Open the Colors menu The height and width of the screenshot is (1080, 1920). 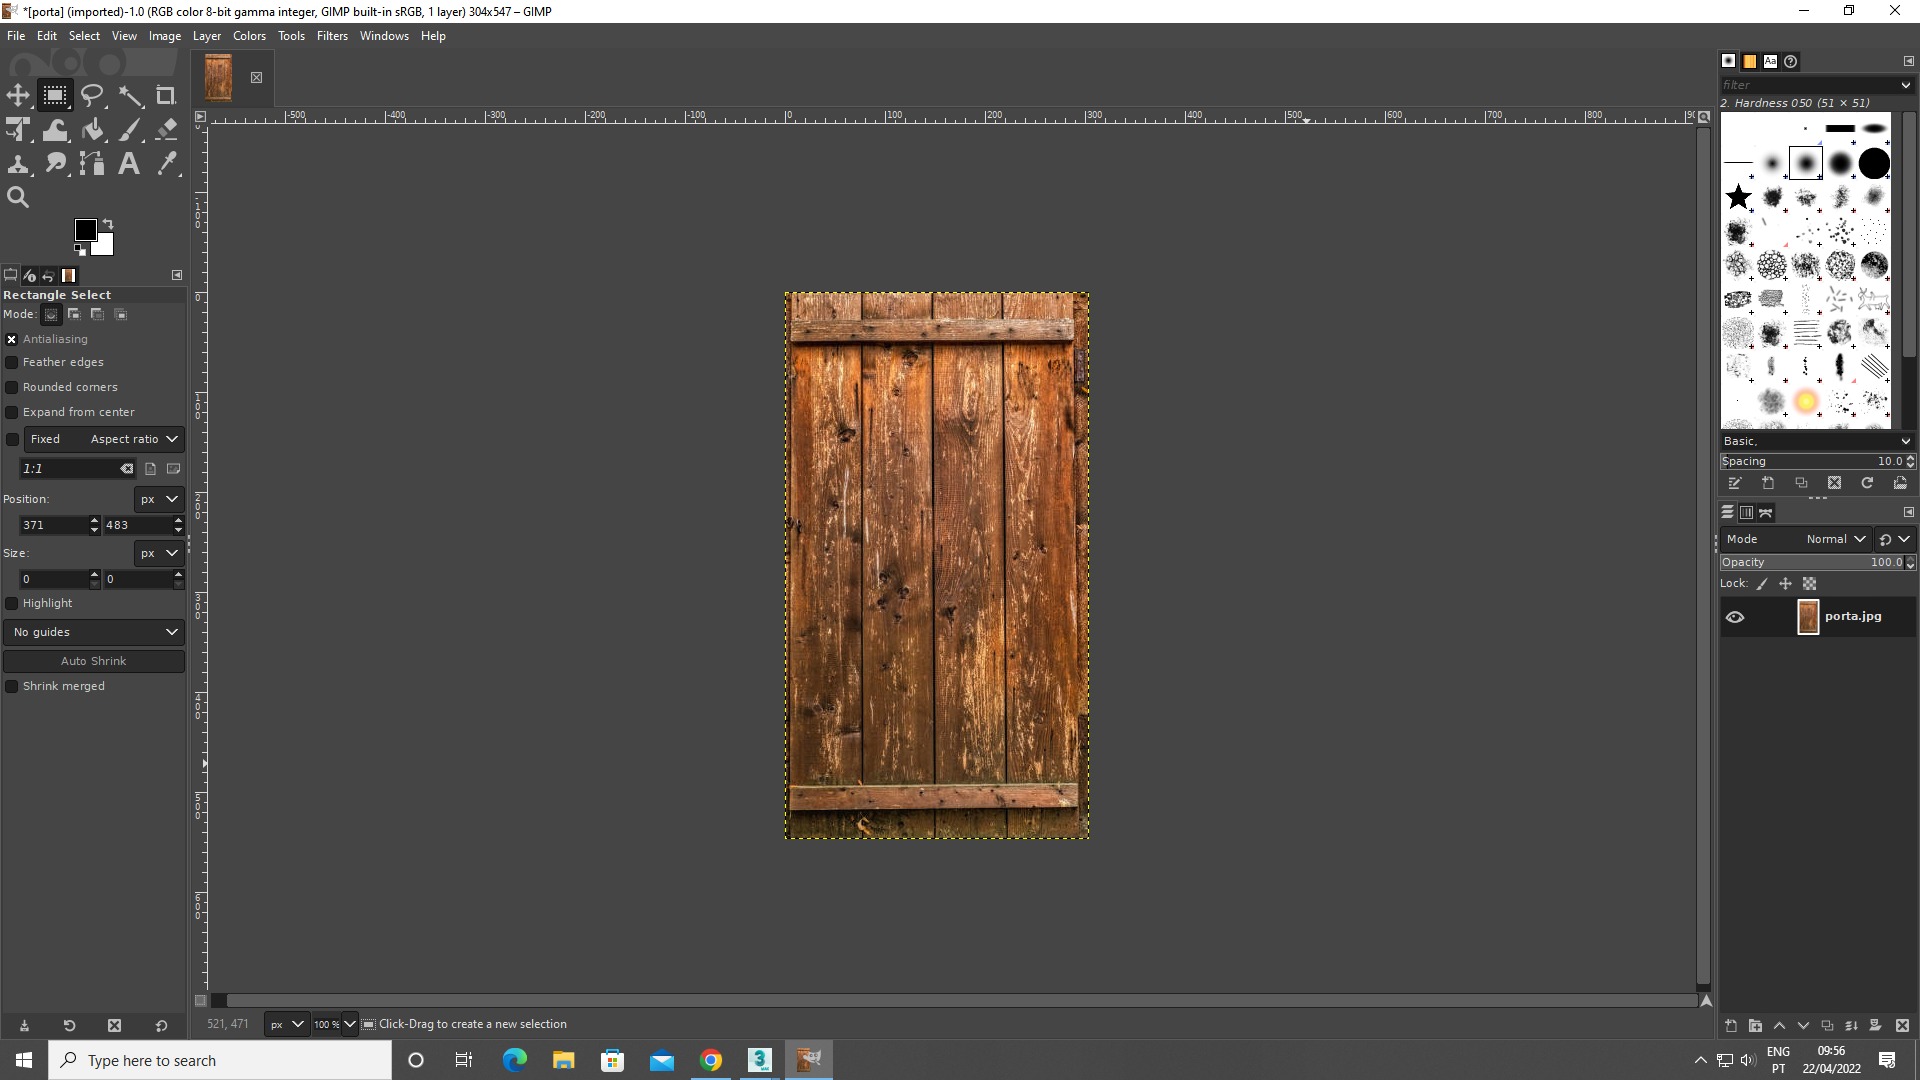249,36
